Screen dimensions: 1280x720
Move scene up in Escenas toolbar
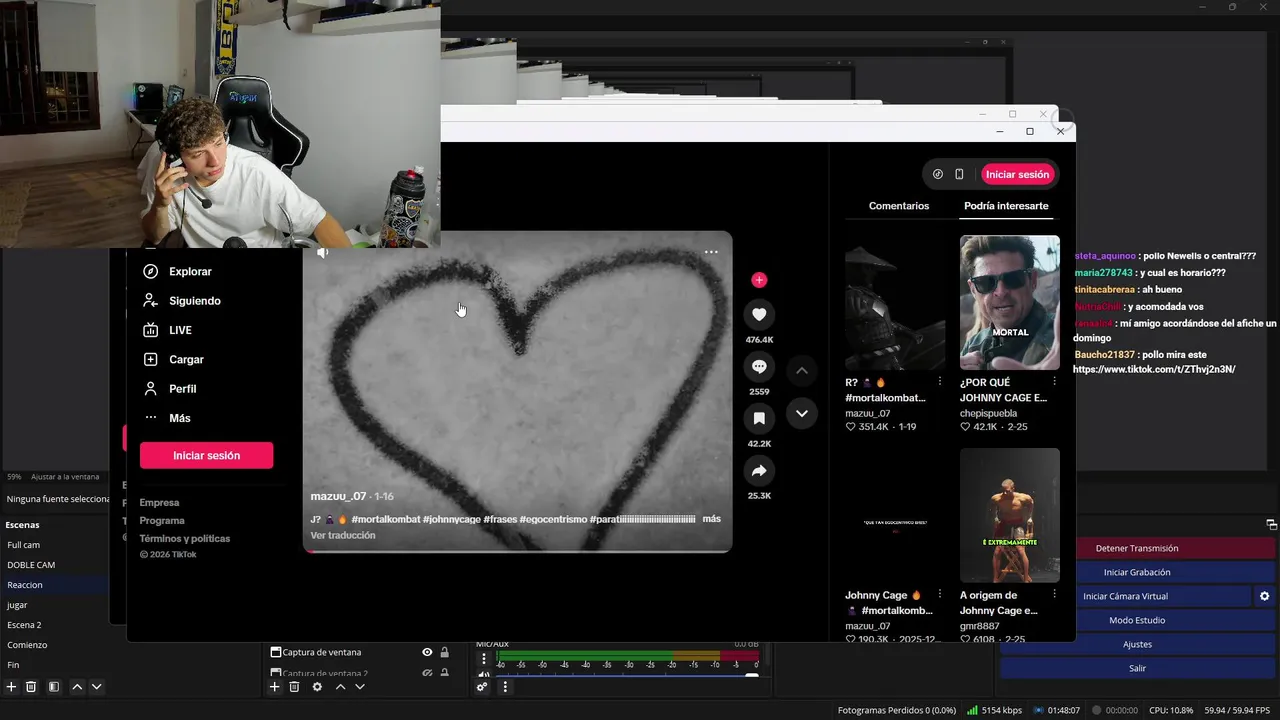[77, 687]
